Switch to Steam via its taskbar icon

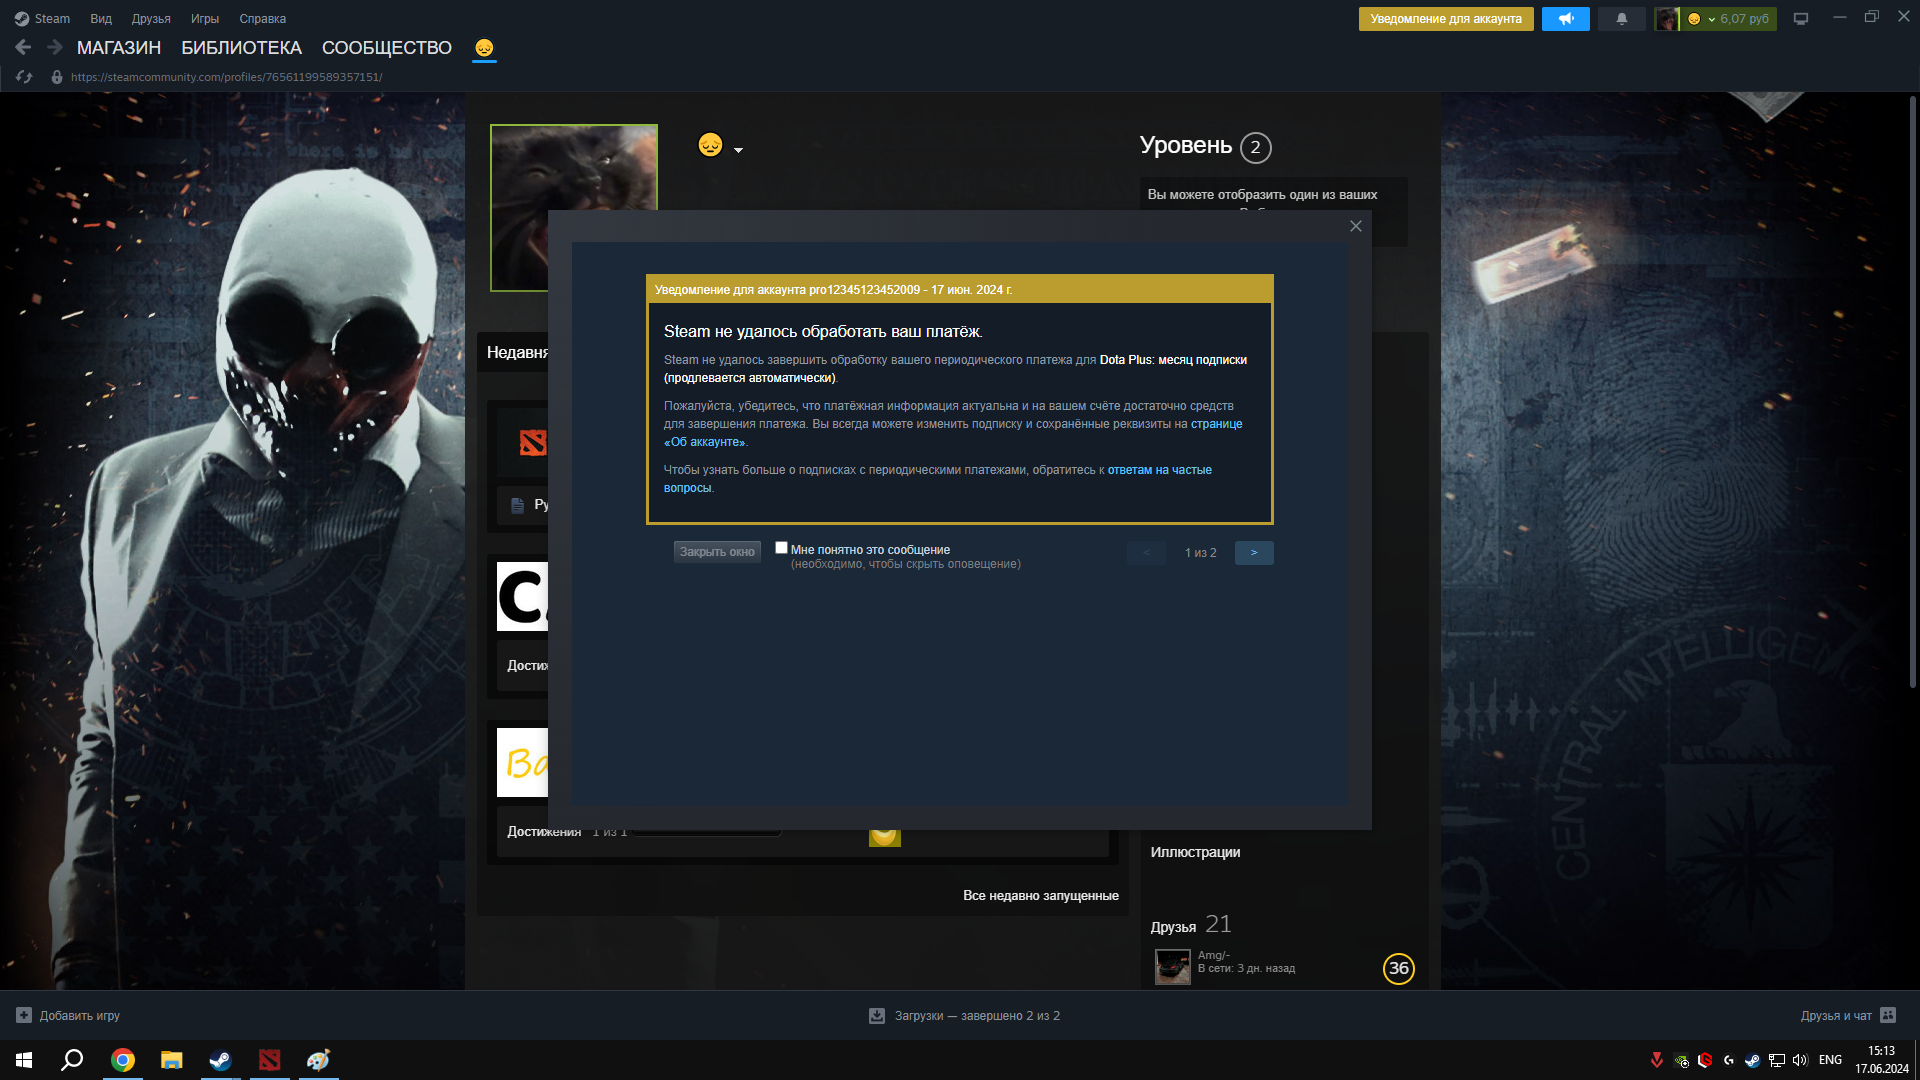[220, 1060]
